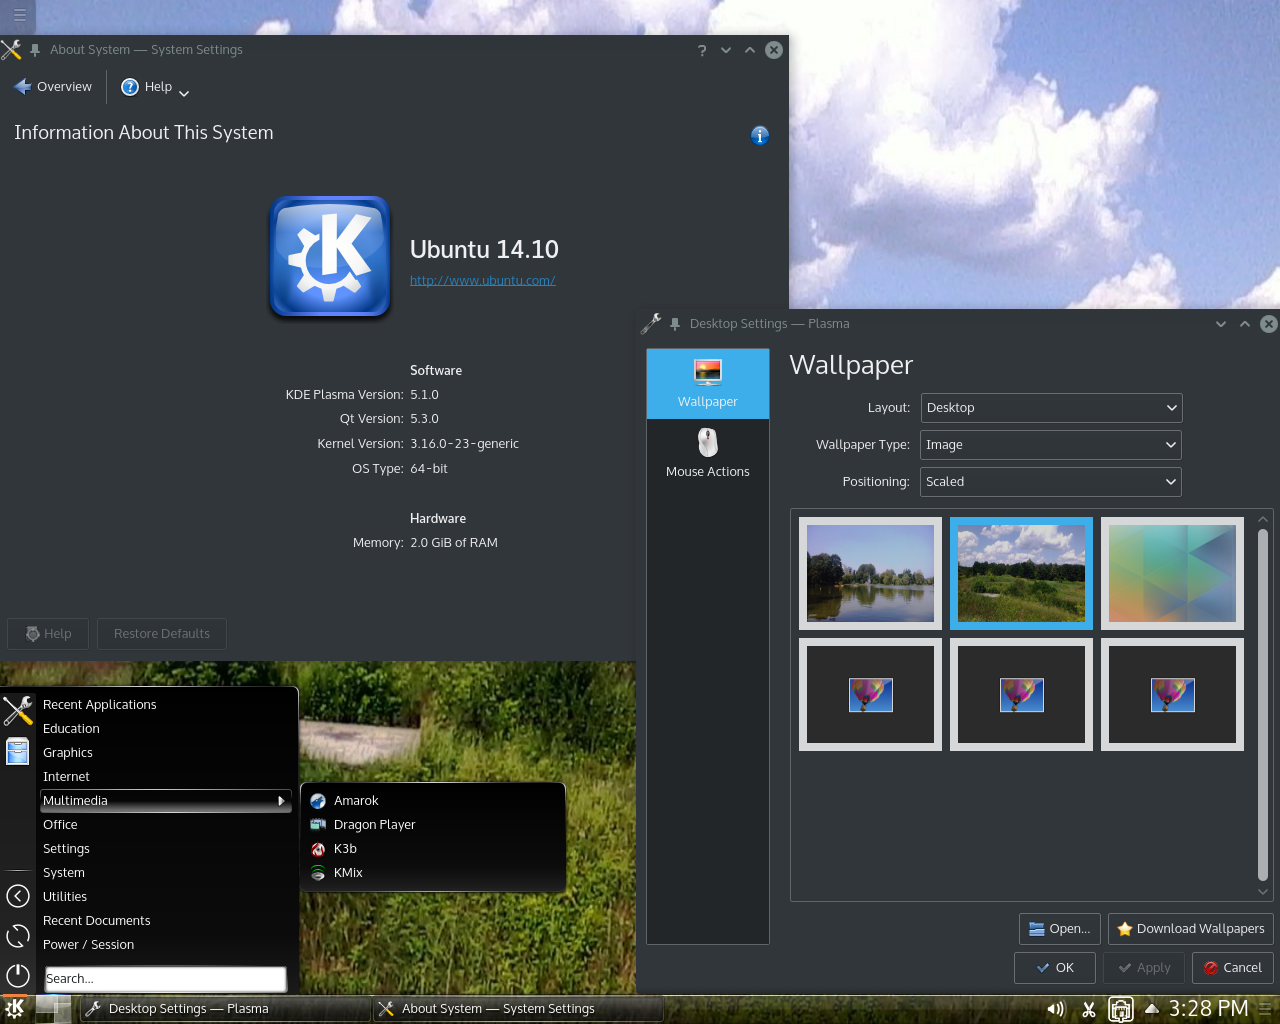Screen dimensions: 1280x1024
Task: Select the abstract geometric gradient wallpaper thumbnail
Action: click(1173, 574)
